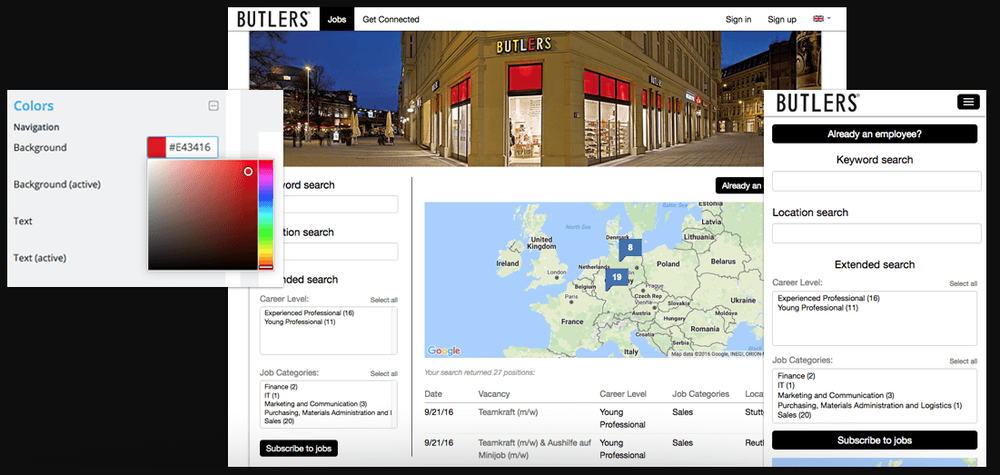Click the Google logo on the map
Image resolution: width=1000 pixels, height=475 pixels.
click(x=444, y=351)
